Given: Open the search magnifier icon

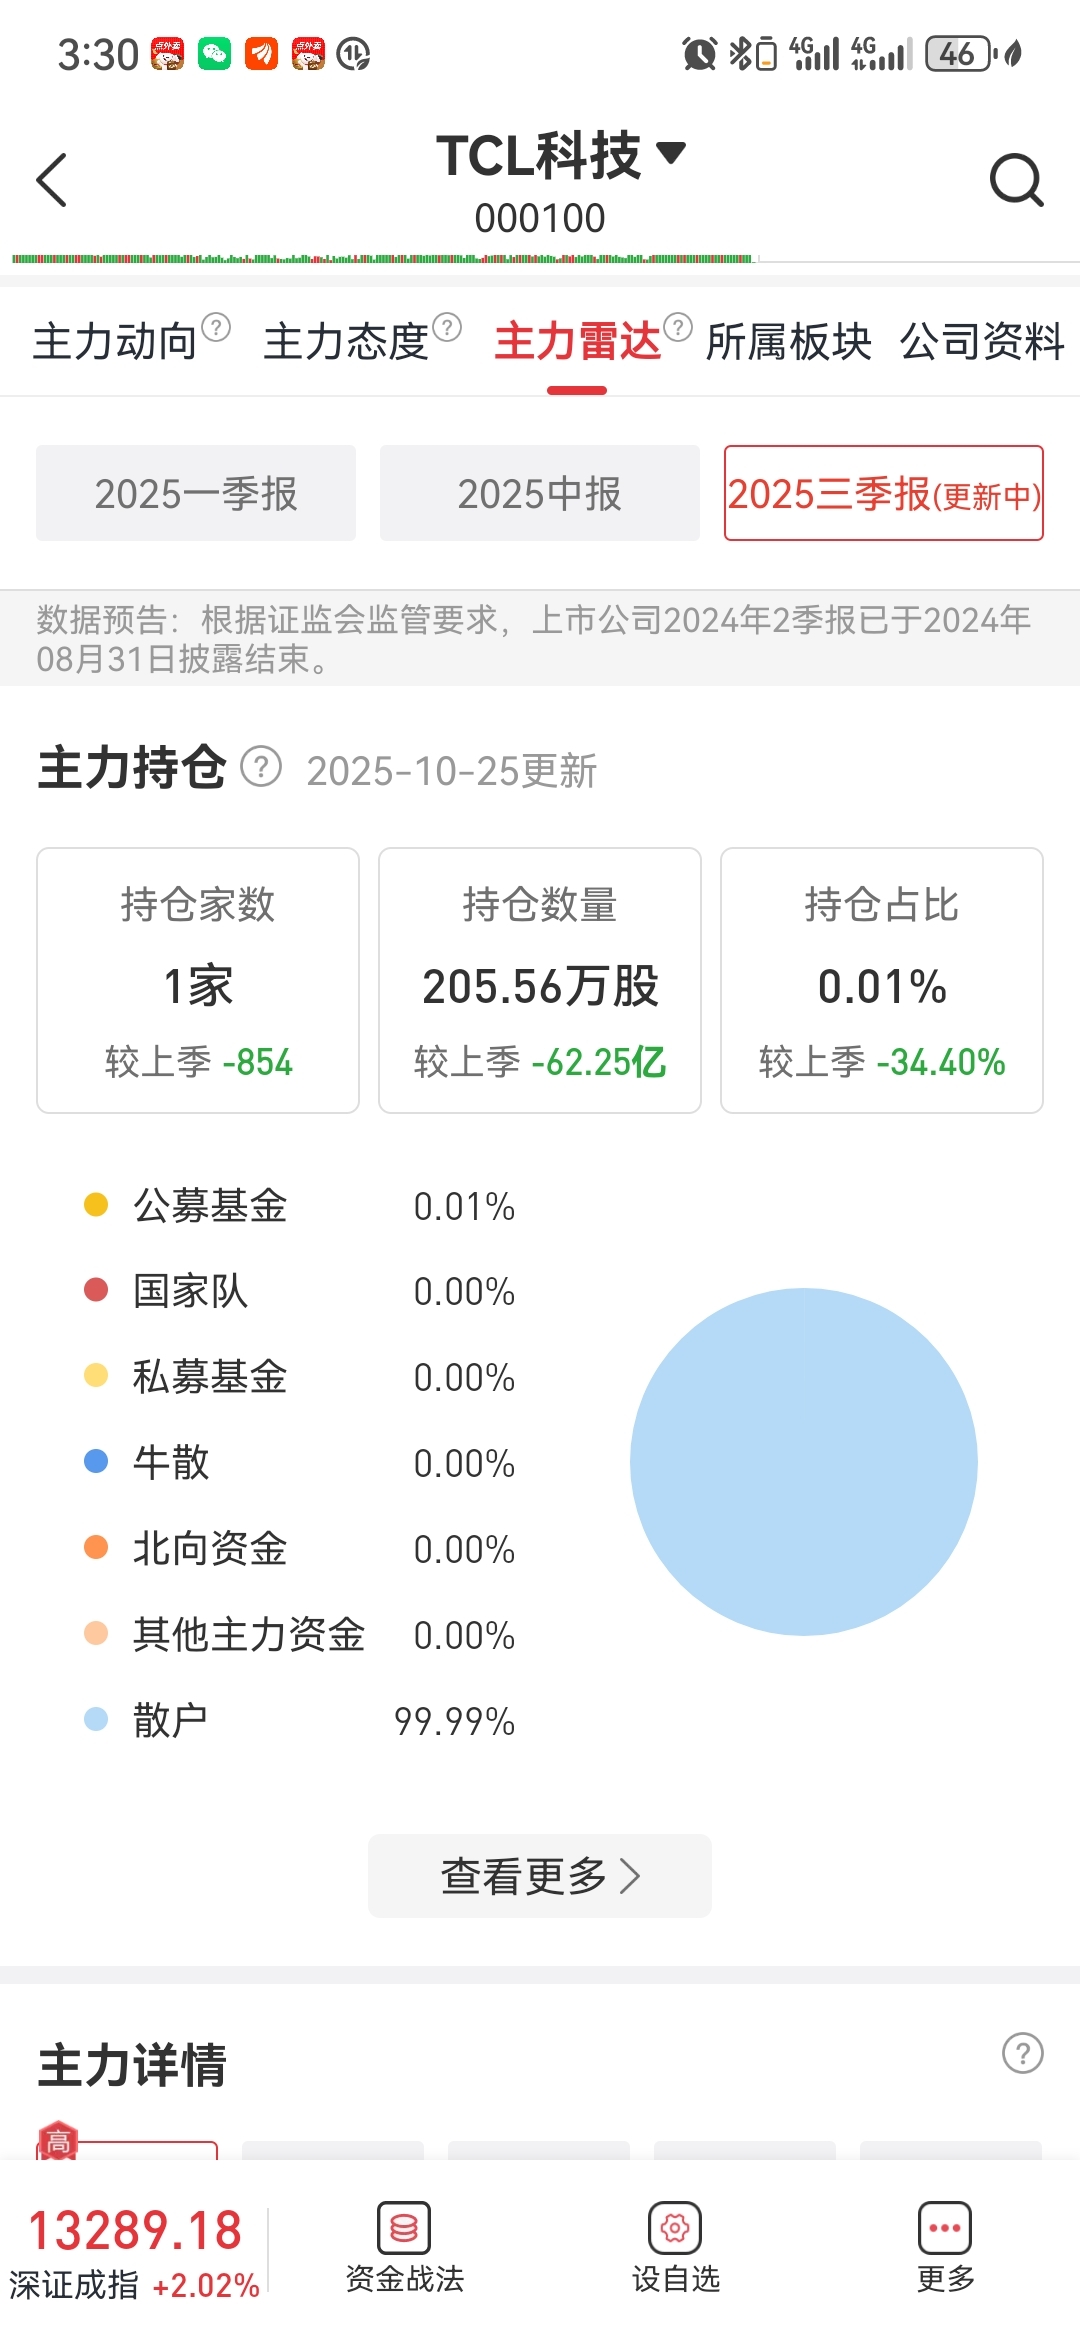Looking at the screenshot, I should (1016, 180).
